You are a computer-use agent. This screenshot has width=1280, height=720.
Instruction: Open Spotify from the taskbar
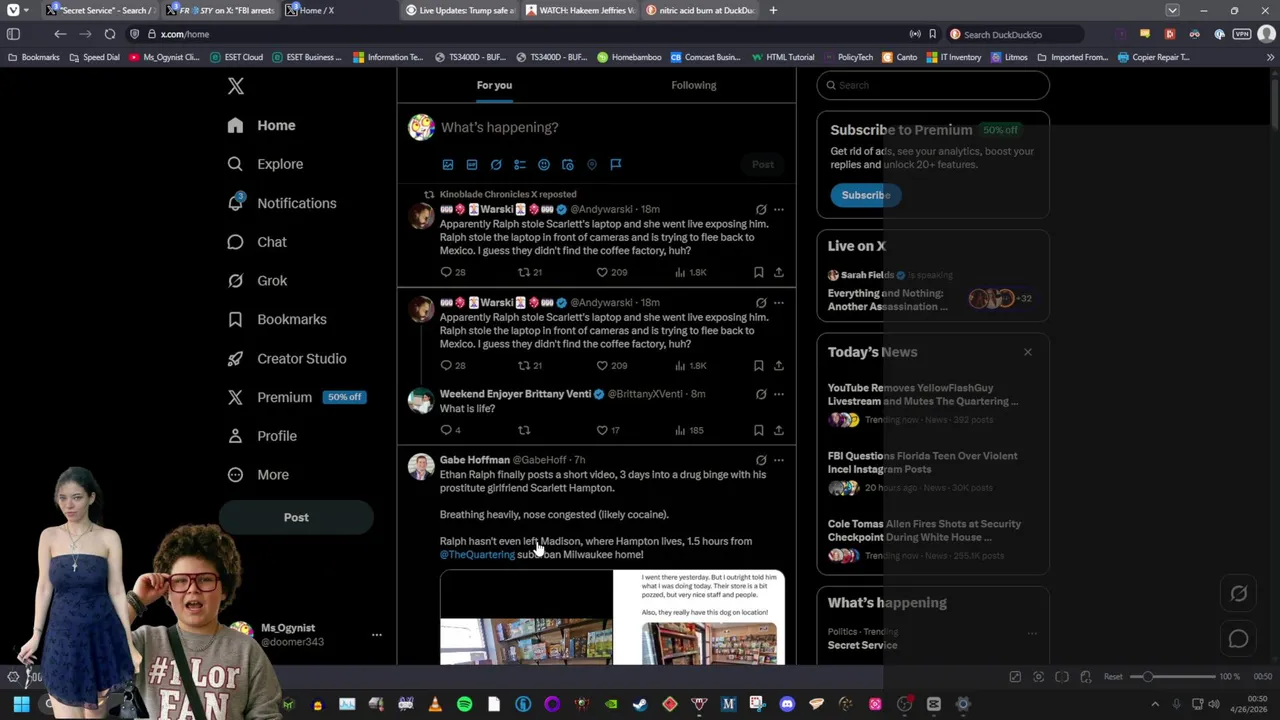point(464,705)
